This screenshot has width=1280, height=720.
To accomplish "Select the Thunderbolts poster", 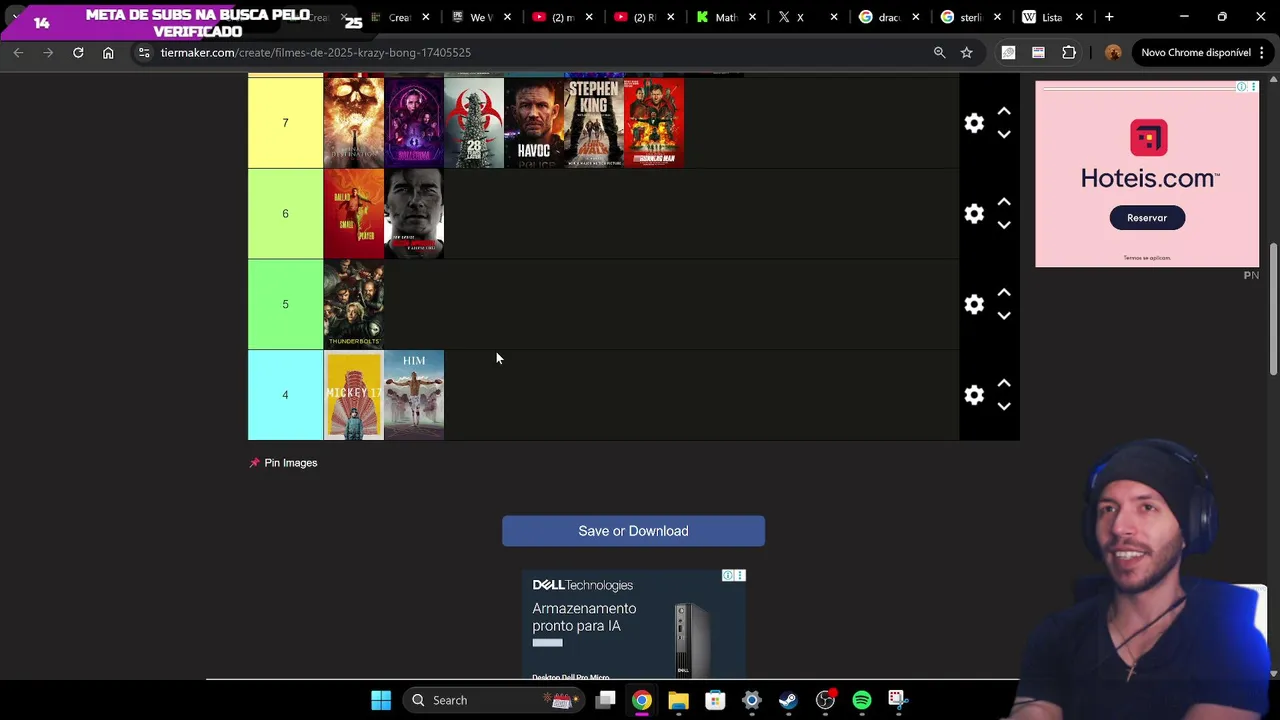I will [x=354, y=304].
